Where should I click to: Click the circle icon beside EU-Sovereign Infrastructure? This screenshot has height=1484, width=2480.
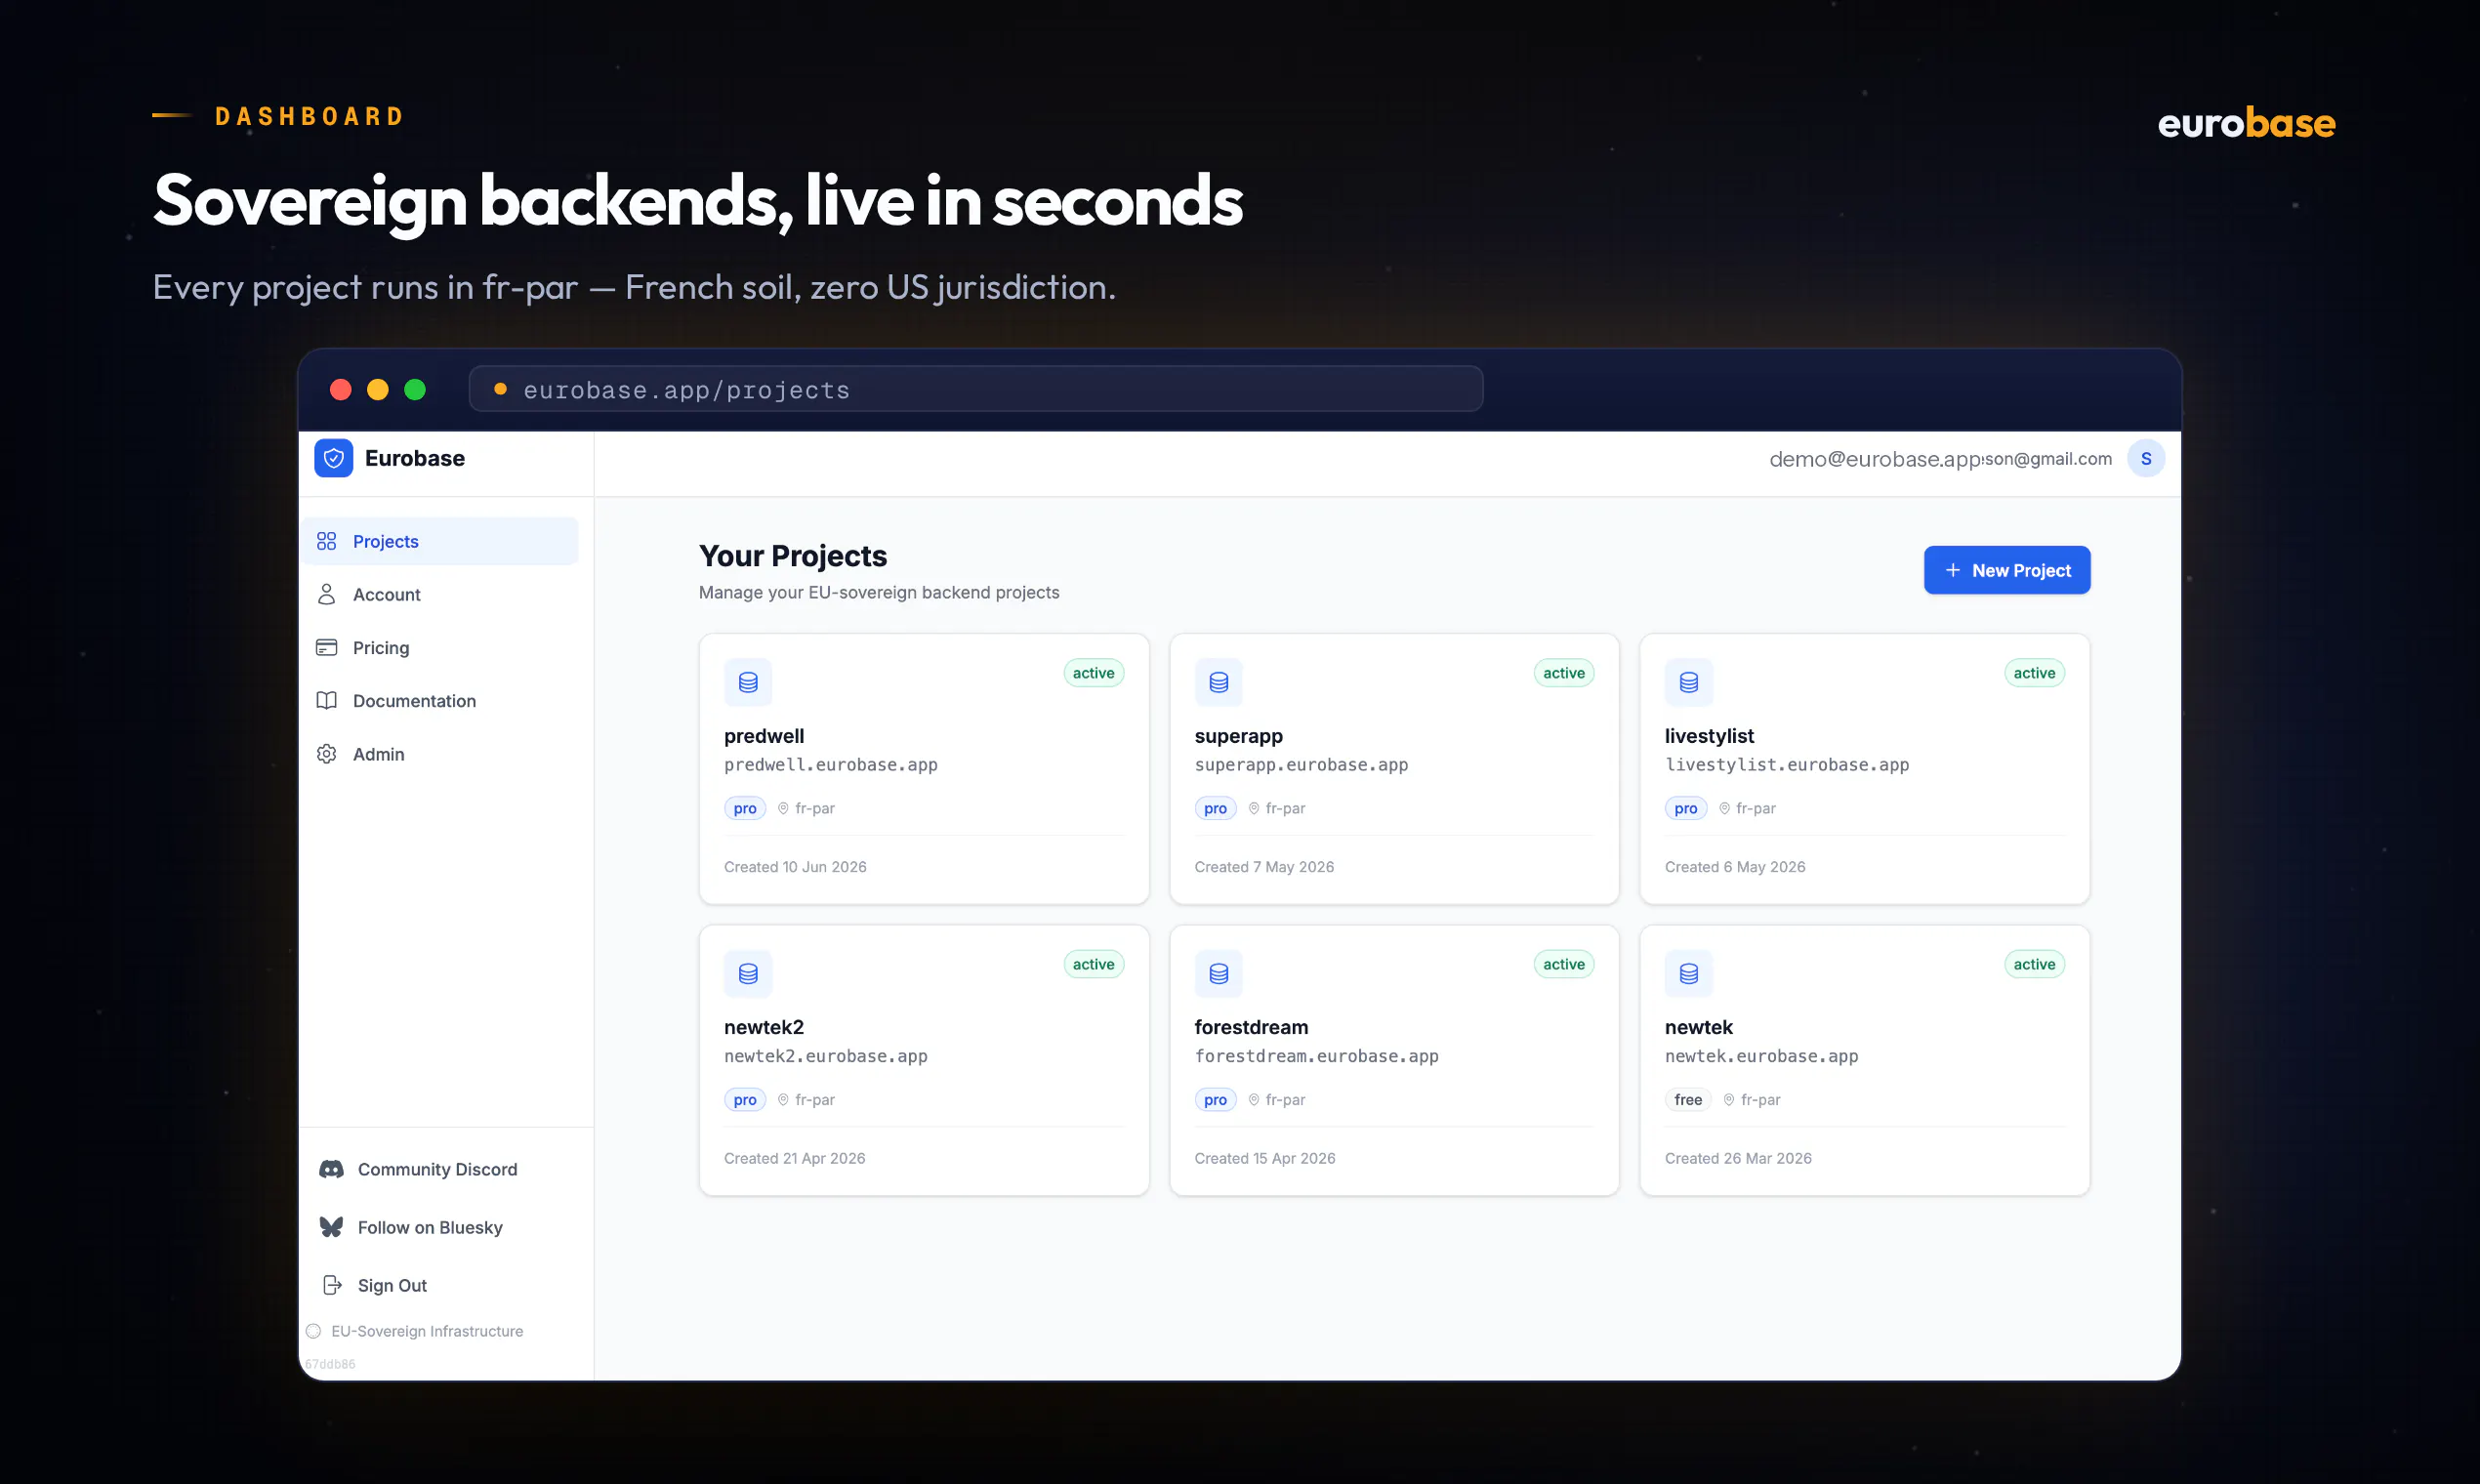coord(313,1331)
